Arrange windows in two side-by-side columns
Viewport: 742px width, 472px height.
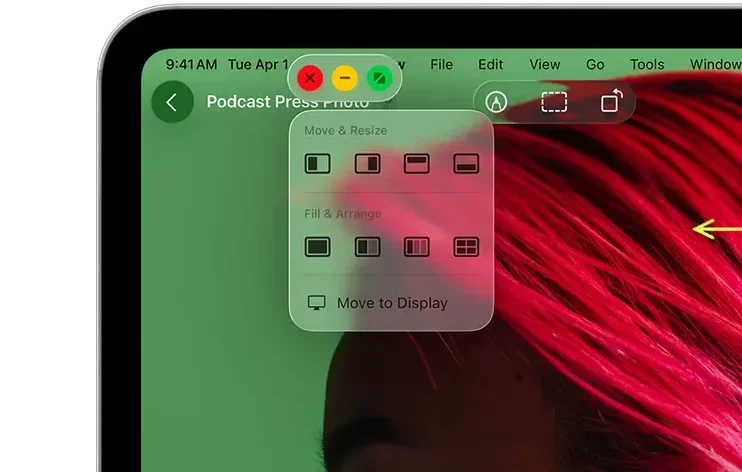coord(367,246)
